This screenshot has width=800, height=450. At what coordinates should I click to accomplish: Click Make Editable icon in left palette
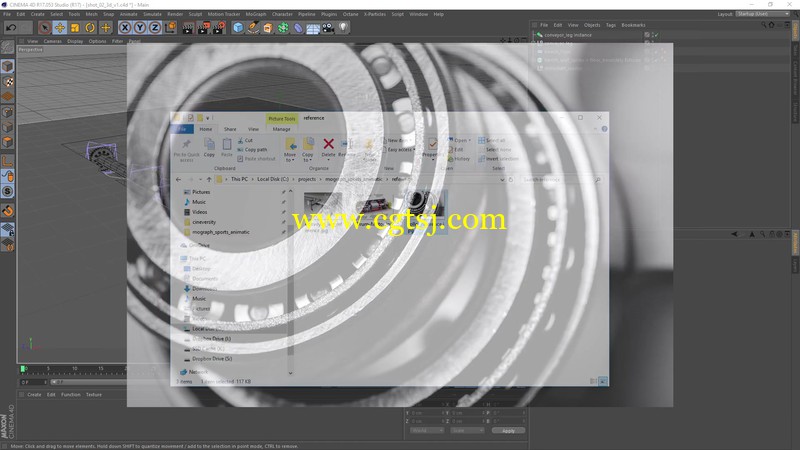click(8, 47)
